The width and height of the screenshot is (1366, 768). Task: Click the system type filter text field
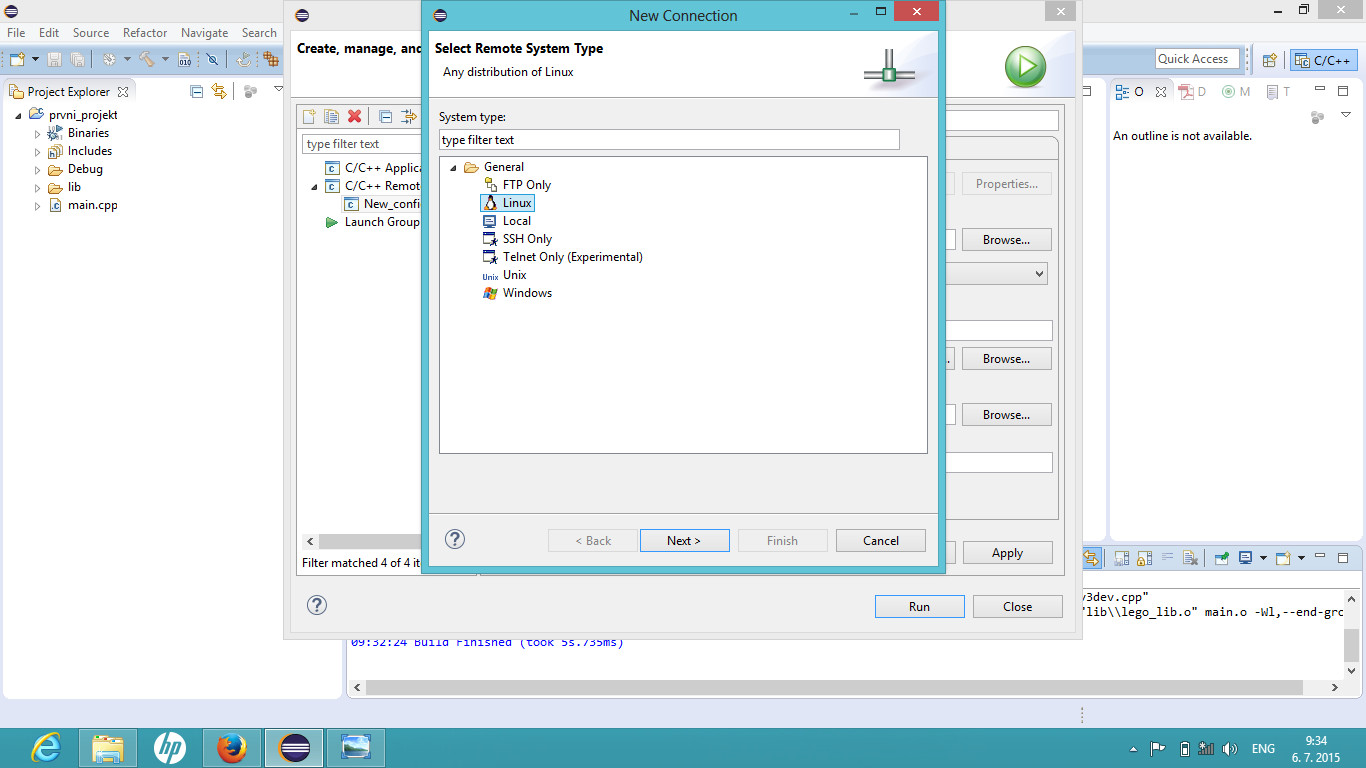point(668,140)
